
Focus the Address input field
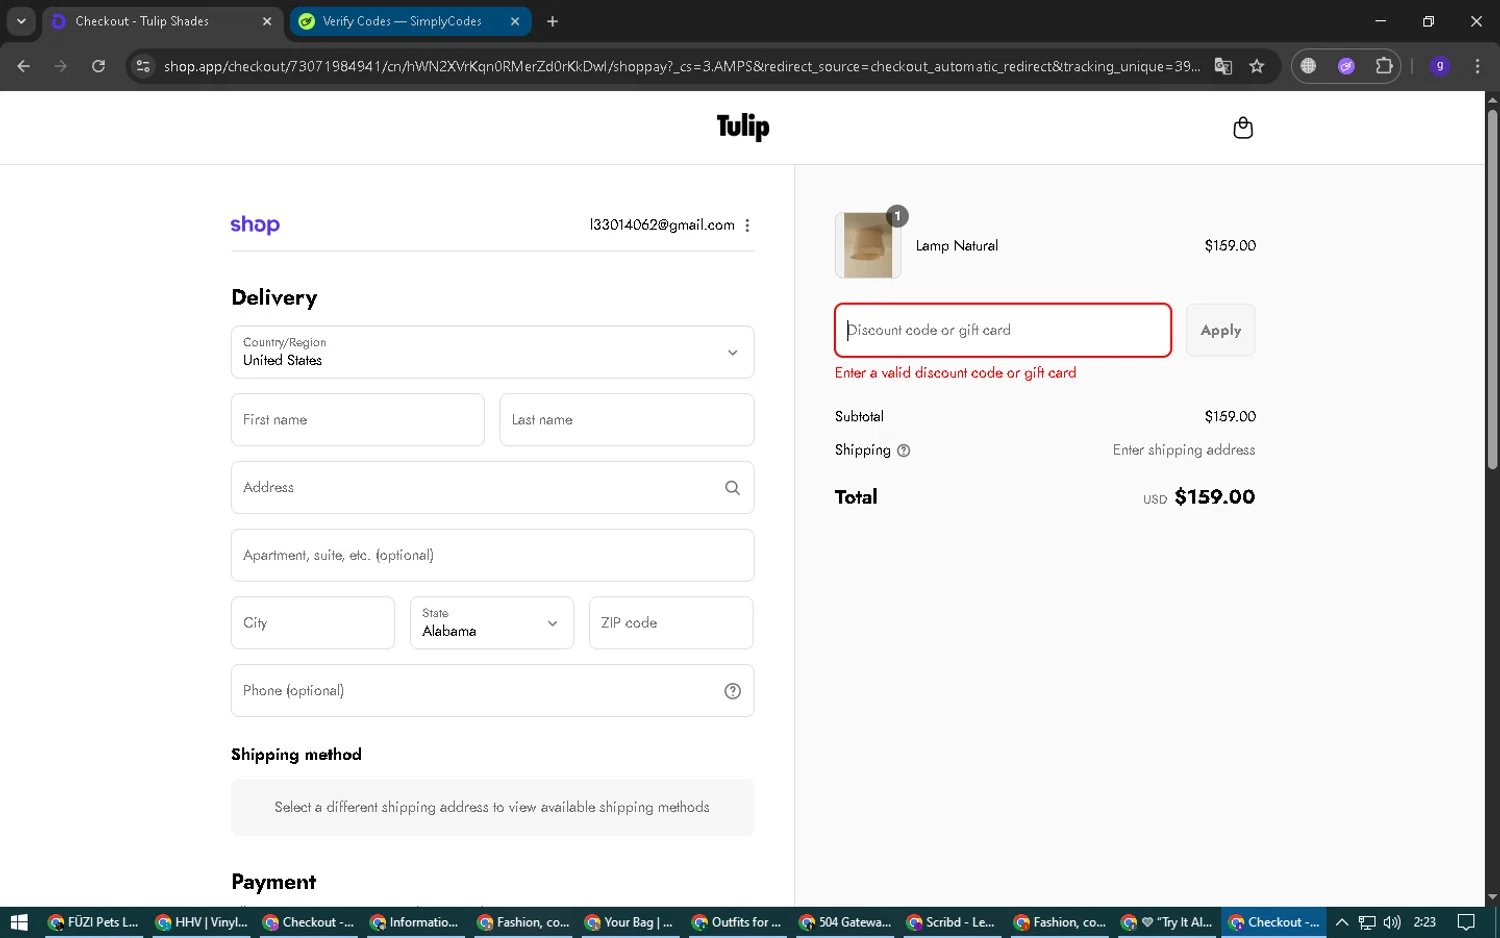(x=492, y=487)
